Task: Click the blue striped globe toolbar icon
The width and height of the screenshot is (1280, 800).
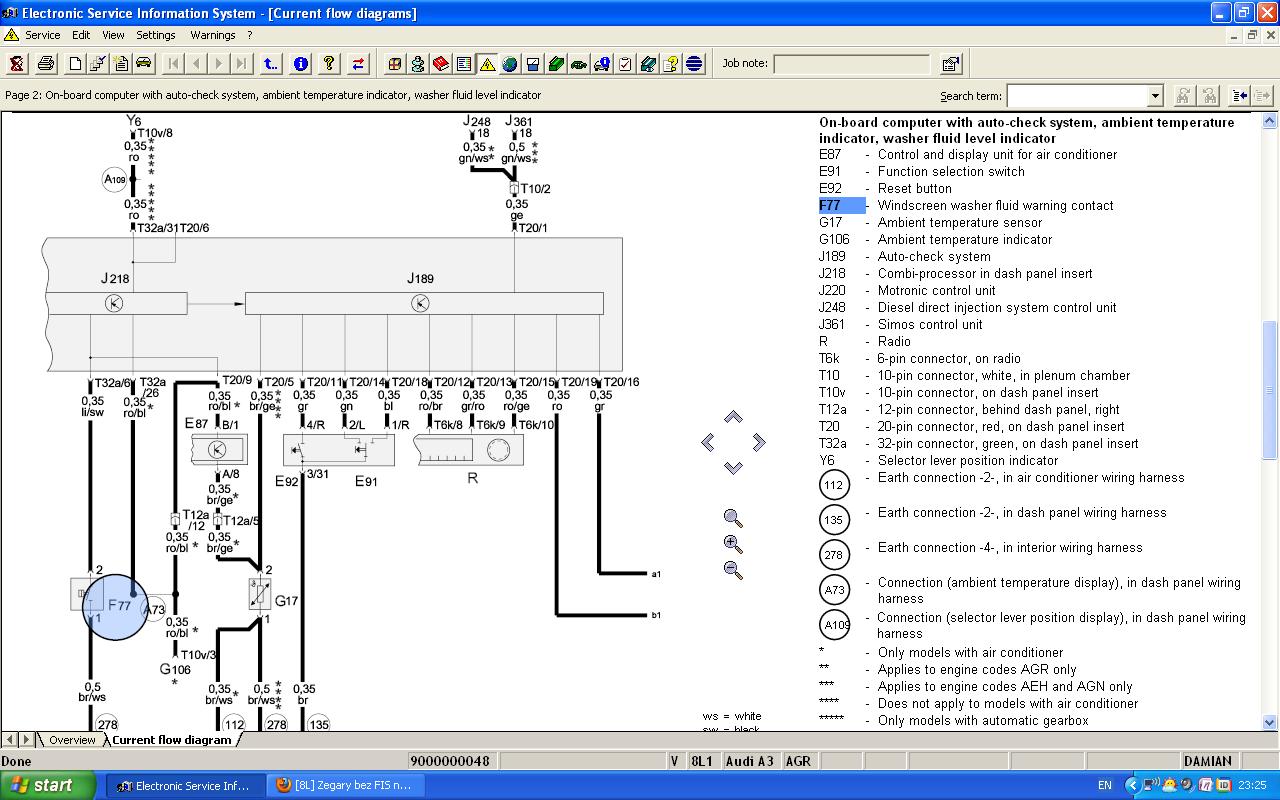Action: click(694, 64)
